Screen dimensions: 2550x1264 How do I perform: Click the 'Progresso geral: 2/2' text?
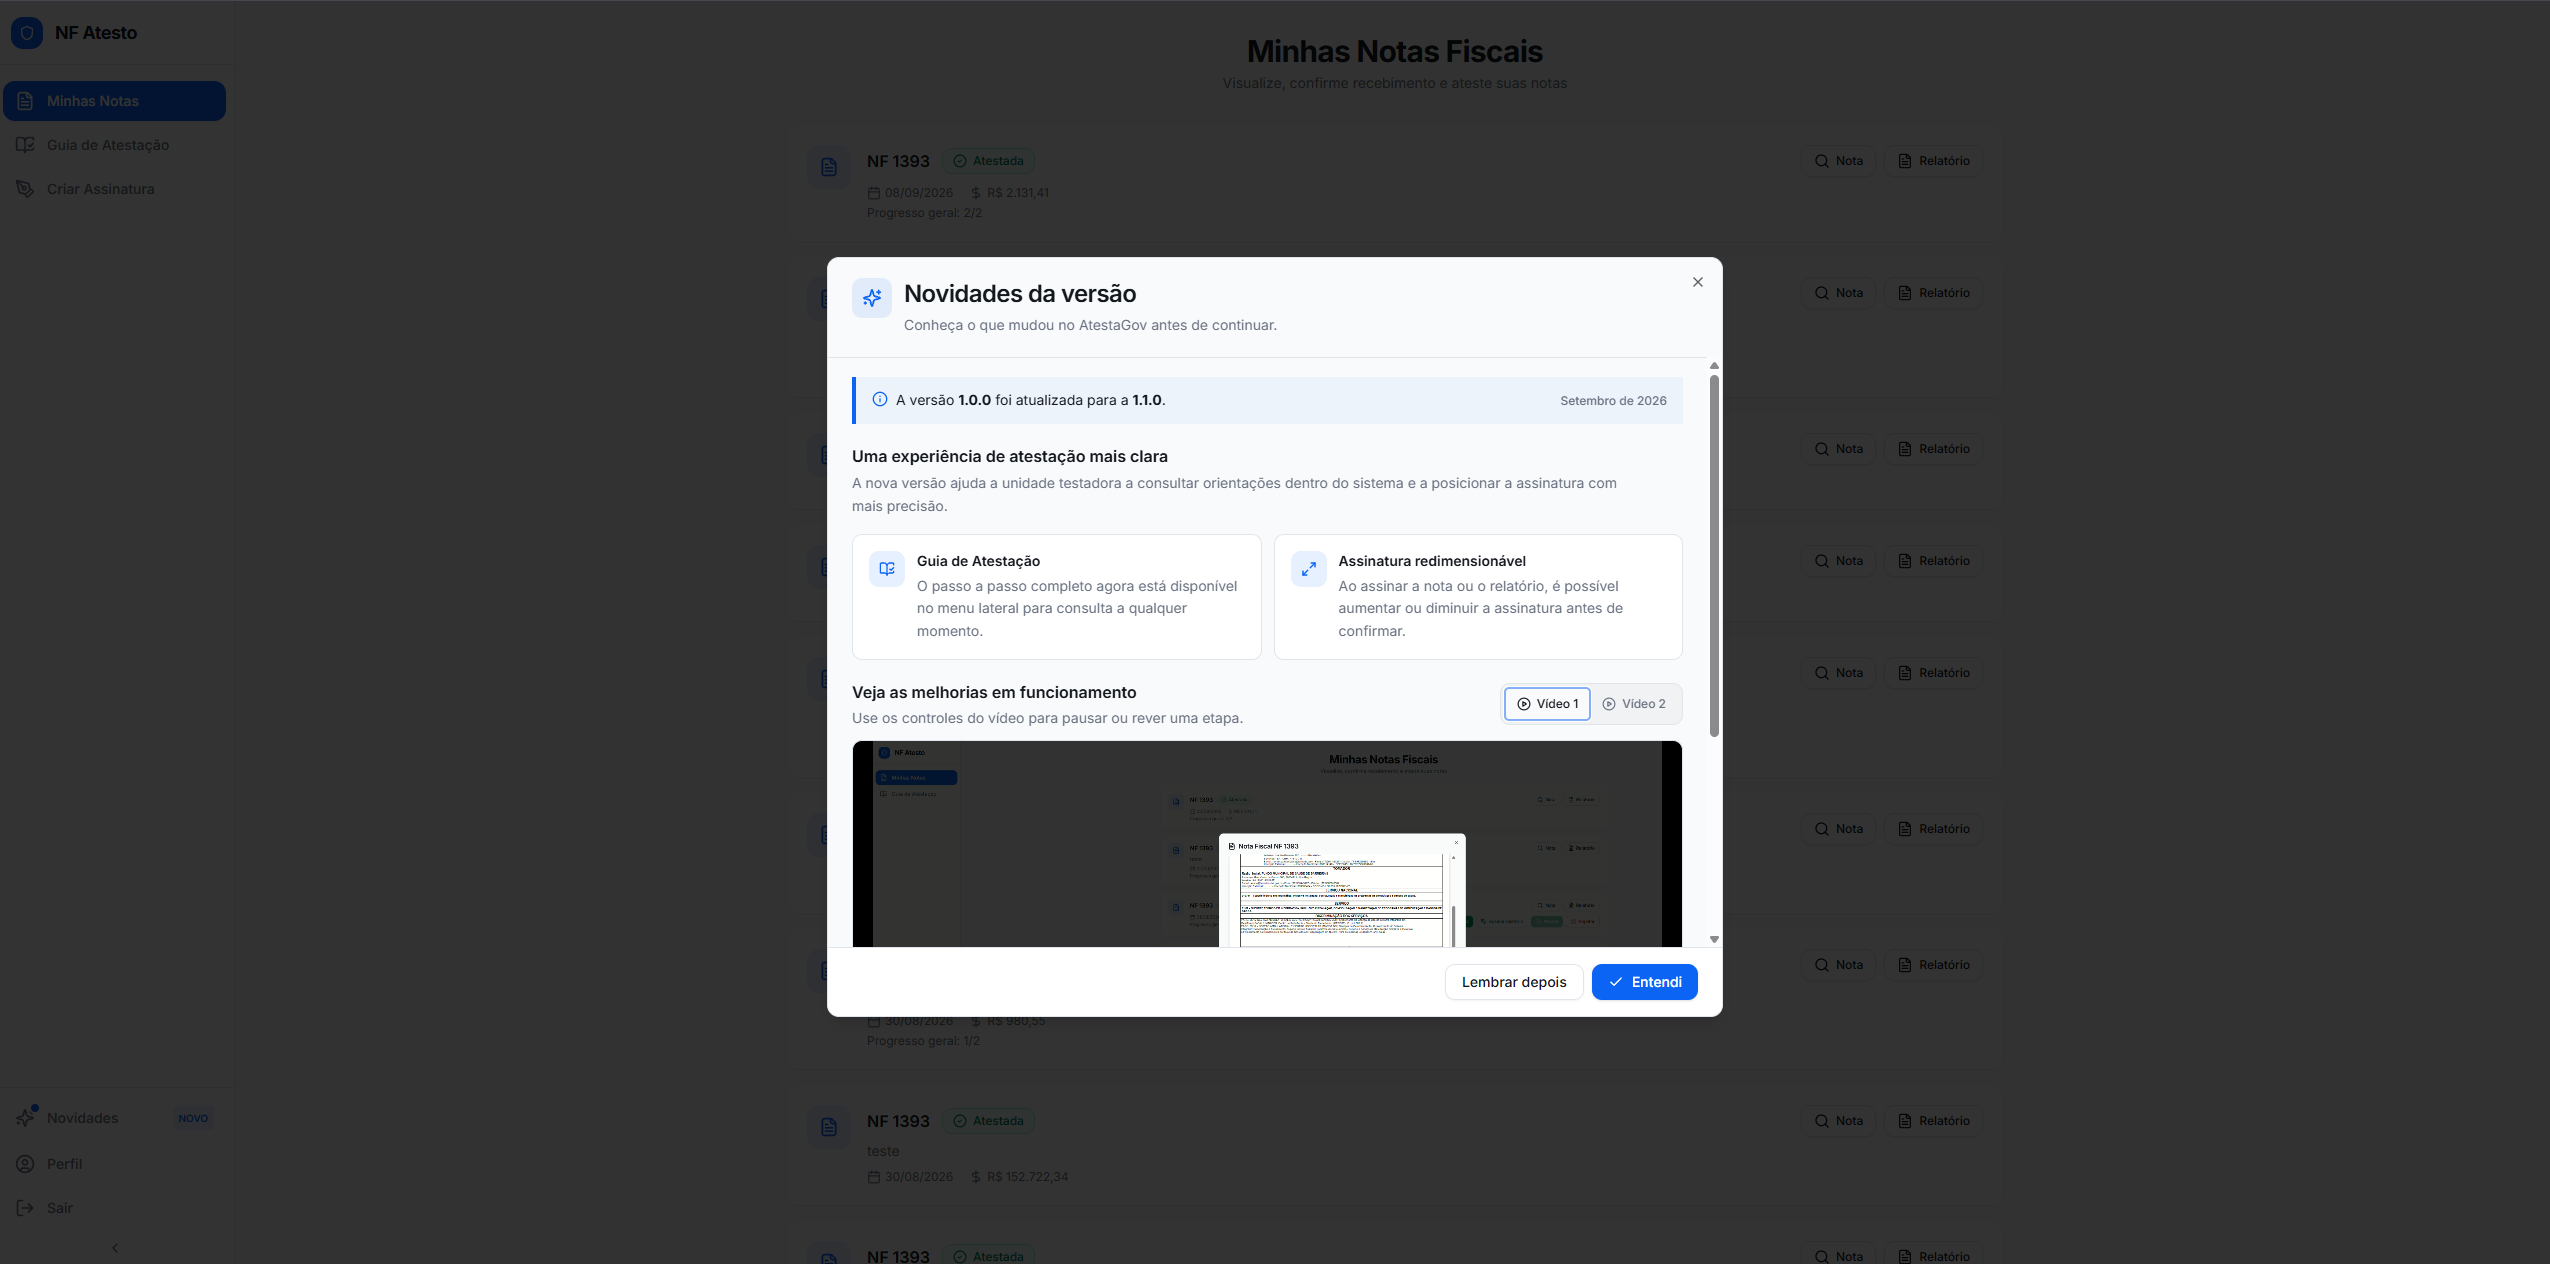coord(924,213)
